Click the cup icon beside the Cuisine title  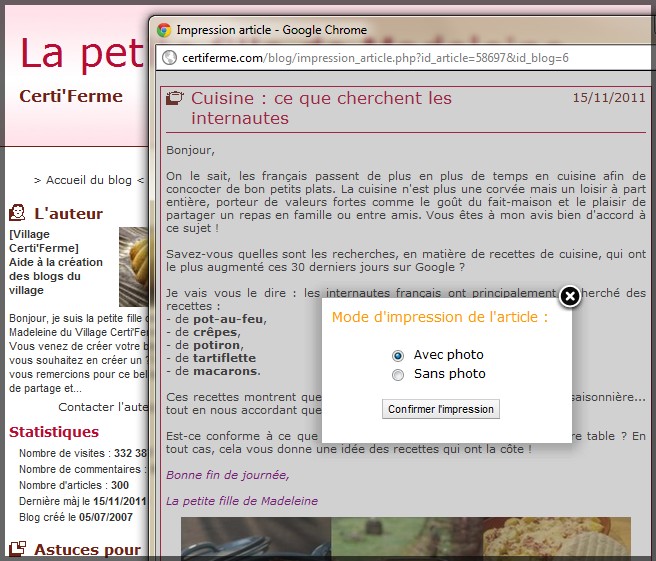(x=175, y=99)
